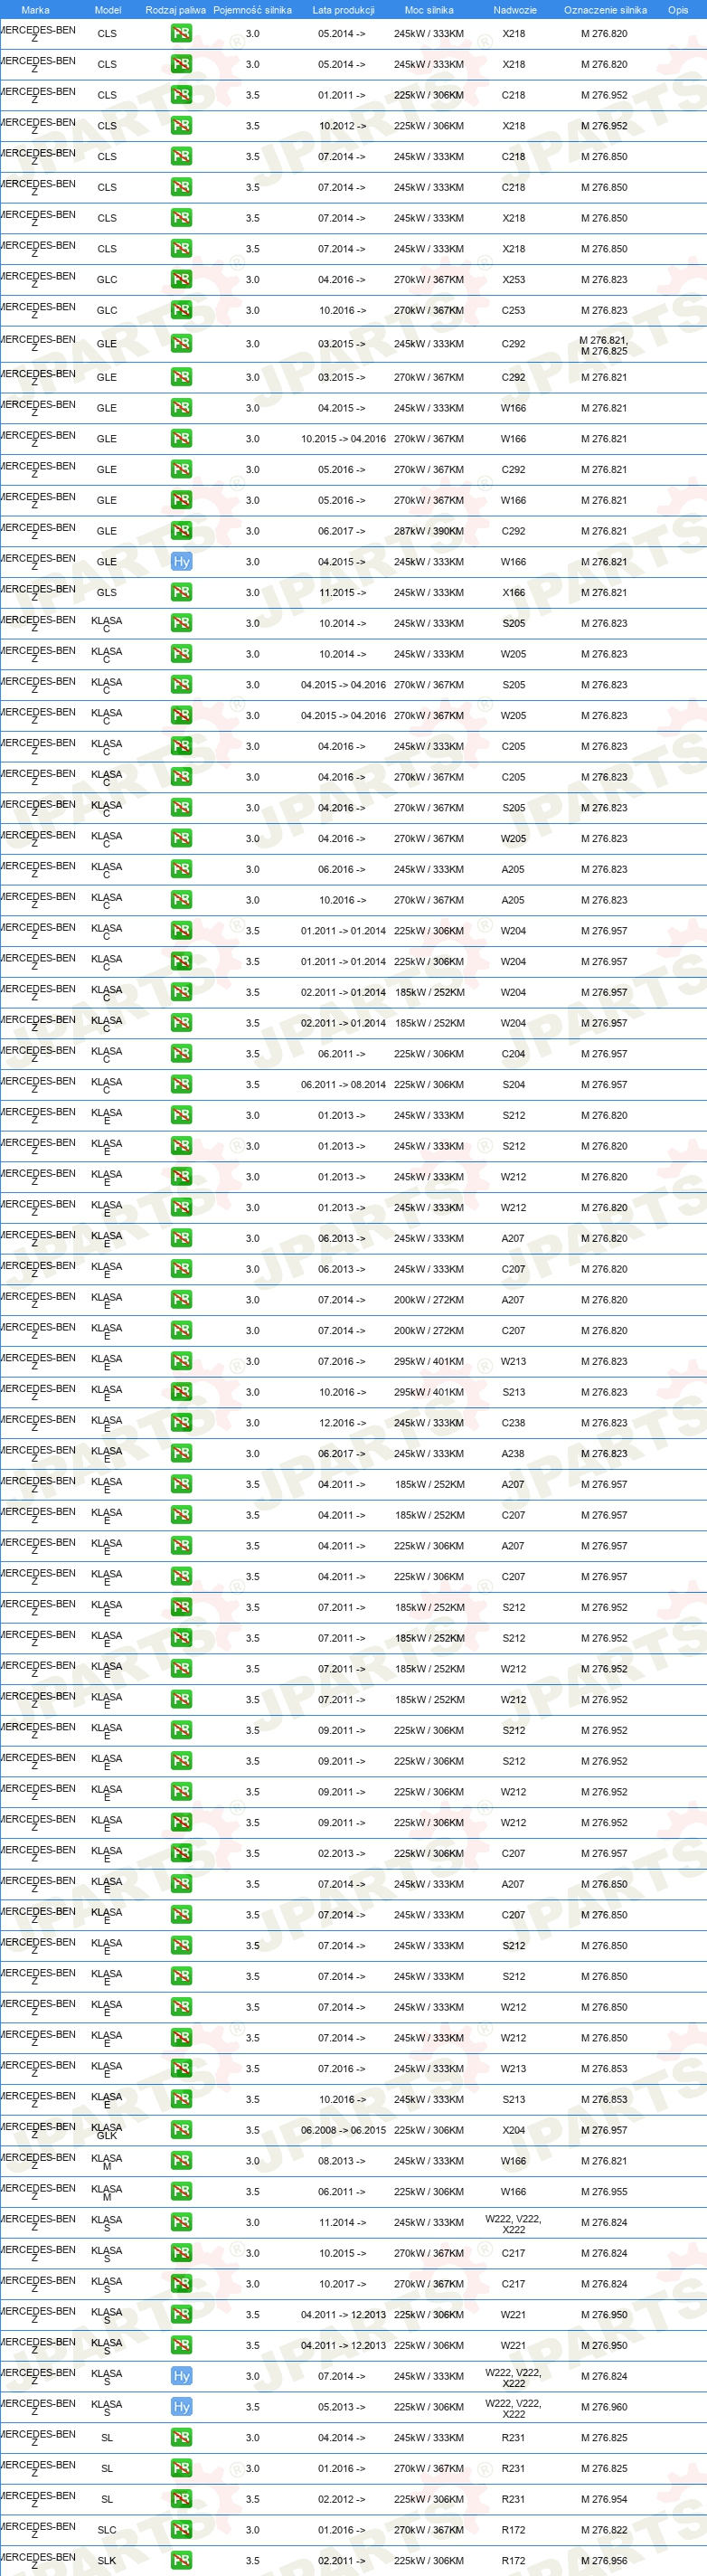Click the Rodzaj paliwa column header
Image resolution: width=707 pixels, height=2576 pixels.
[x=175, y=10]
